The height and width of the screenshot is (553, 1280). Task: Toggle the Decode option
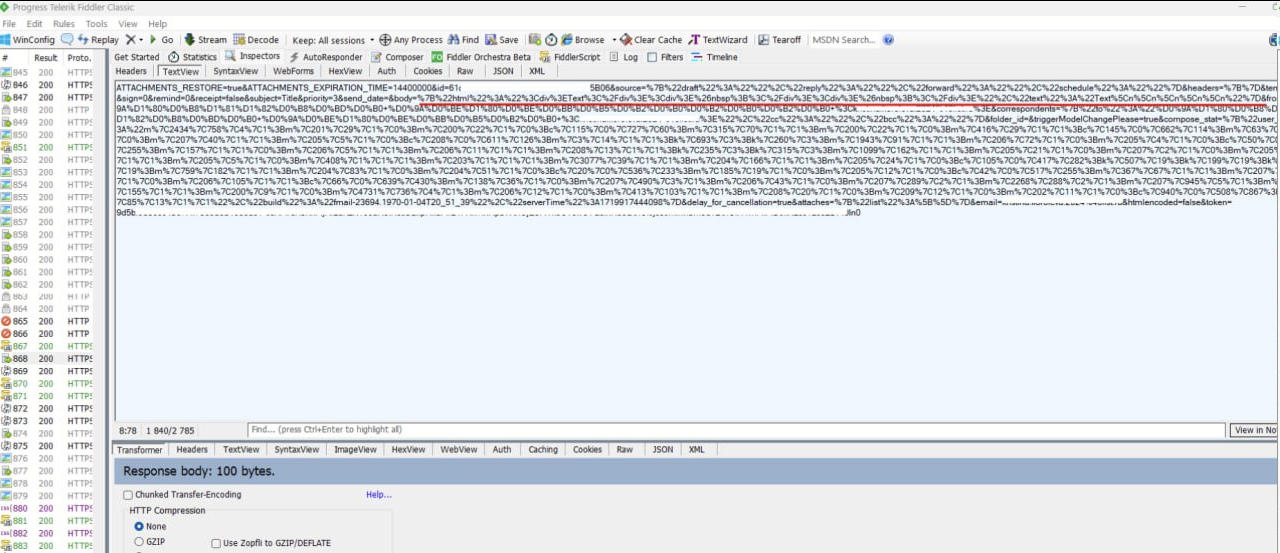(256, 40)
